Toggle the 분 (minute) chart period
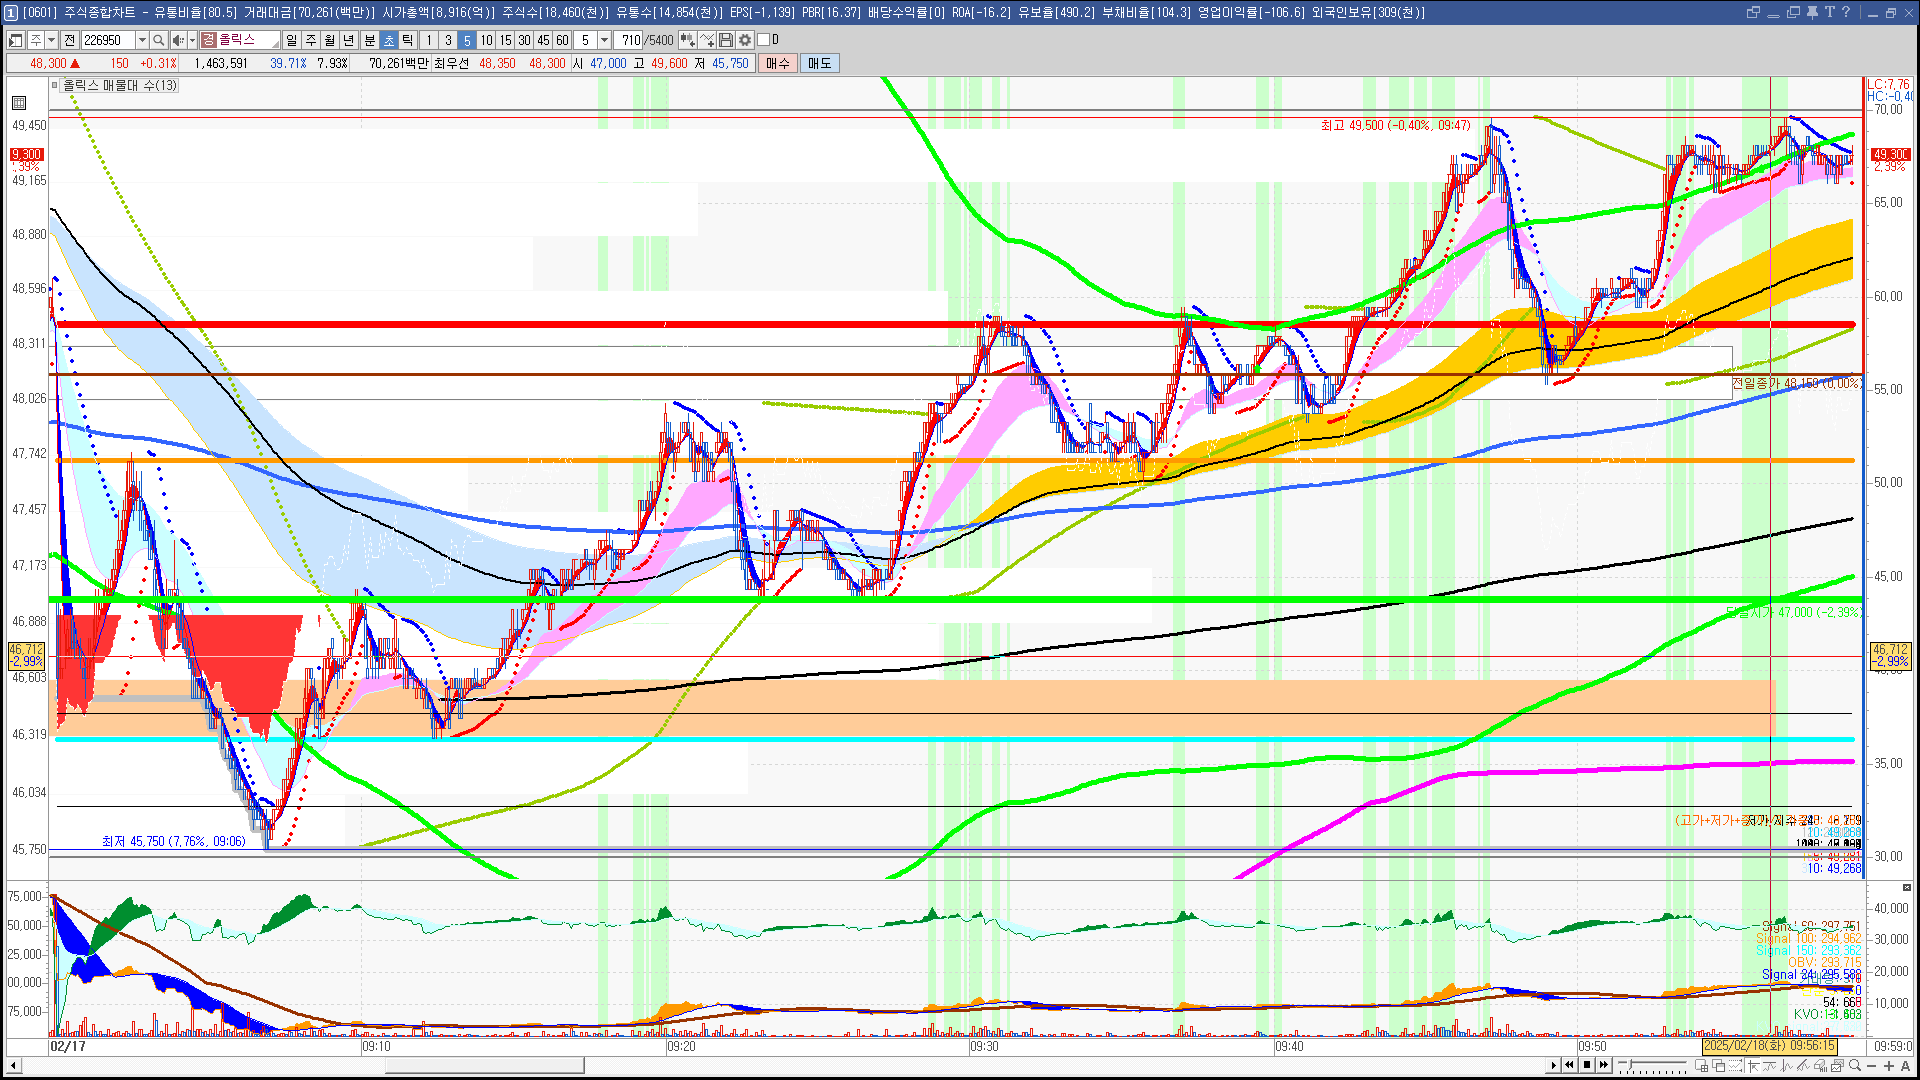Screen dimensions: 1920x1080 coord(369,40)
